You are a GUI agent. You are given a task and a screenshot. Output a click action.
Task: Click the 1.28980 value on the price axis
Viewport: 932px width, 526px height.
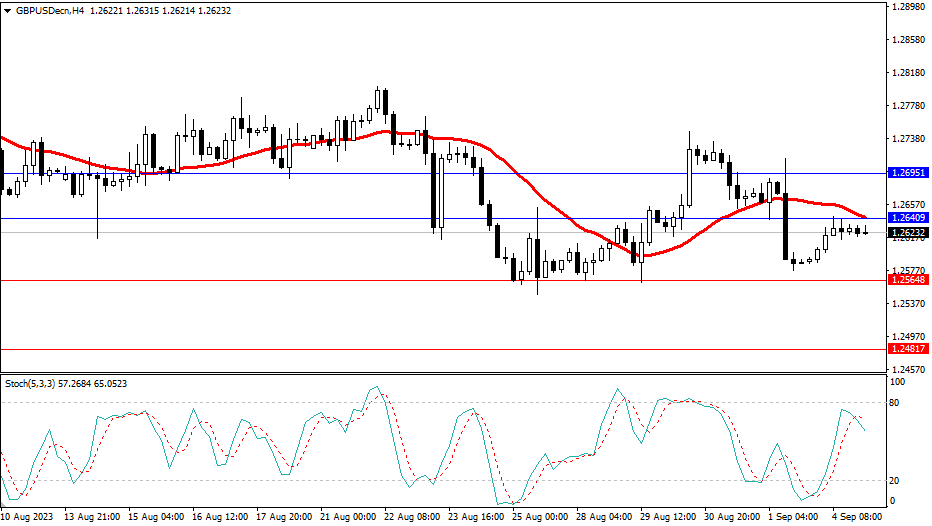pos(908,8)
